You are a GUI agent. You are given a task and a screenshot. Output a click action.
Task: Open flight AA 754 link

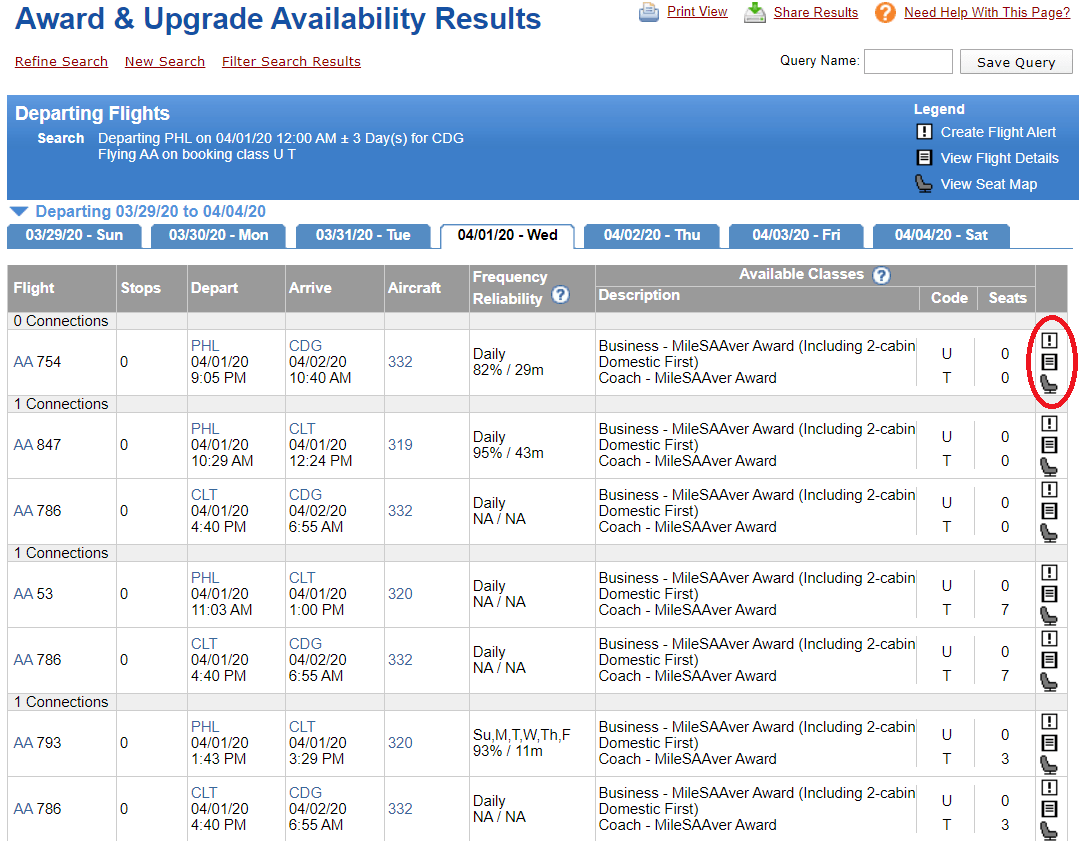37,362
